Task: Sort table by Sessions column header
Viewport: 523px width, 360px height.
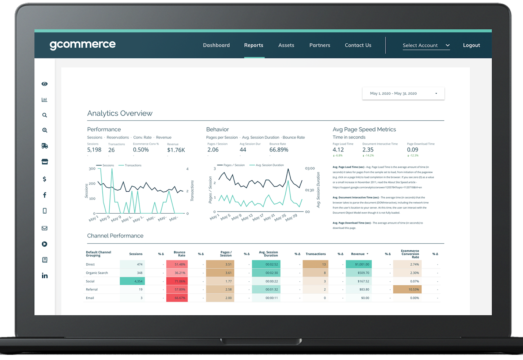Action: tap(136, 254)
